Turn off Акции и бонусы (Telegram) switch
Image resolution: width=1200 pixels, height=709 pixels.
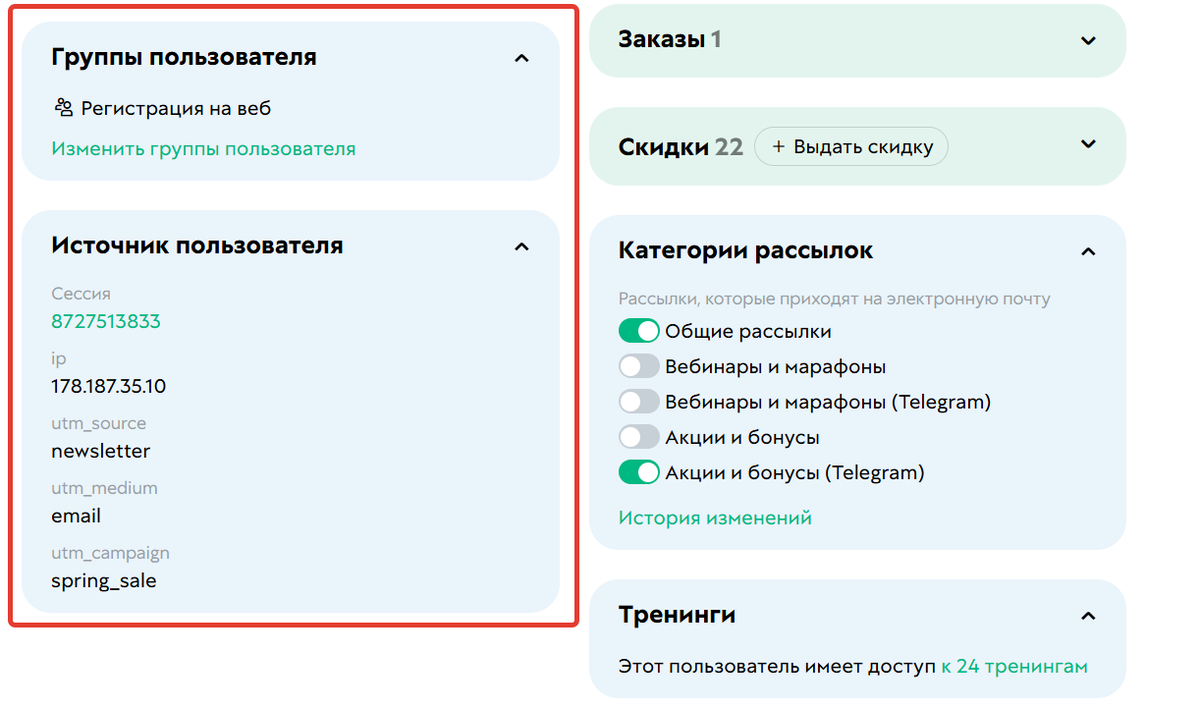click(638, 472)
